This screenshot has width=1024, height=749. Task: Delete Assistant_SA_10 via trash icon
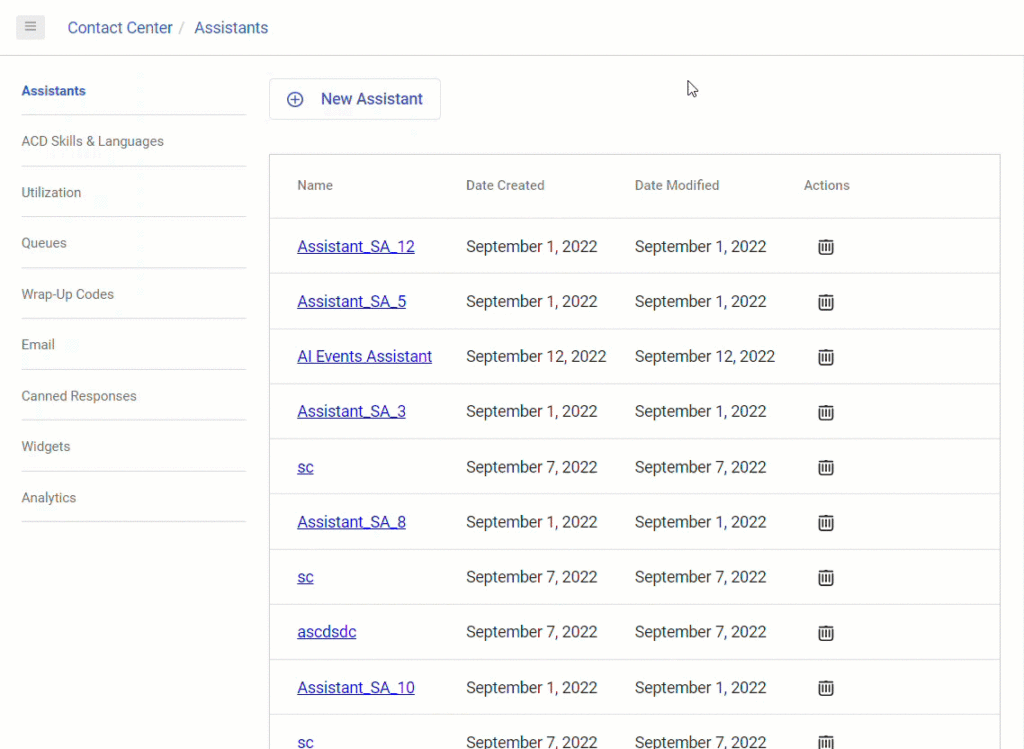tap(825, 687)
